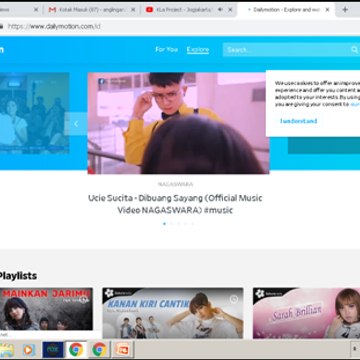Select the dimmed previous slide thumbnail
Viewport: 360px width, 360px height.
35,113
